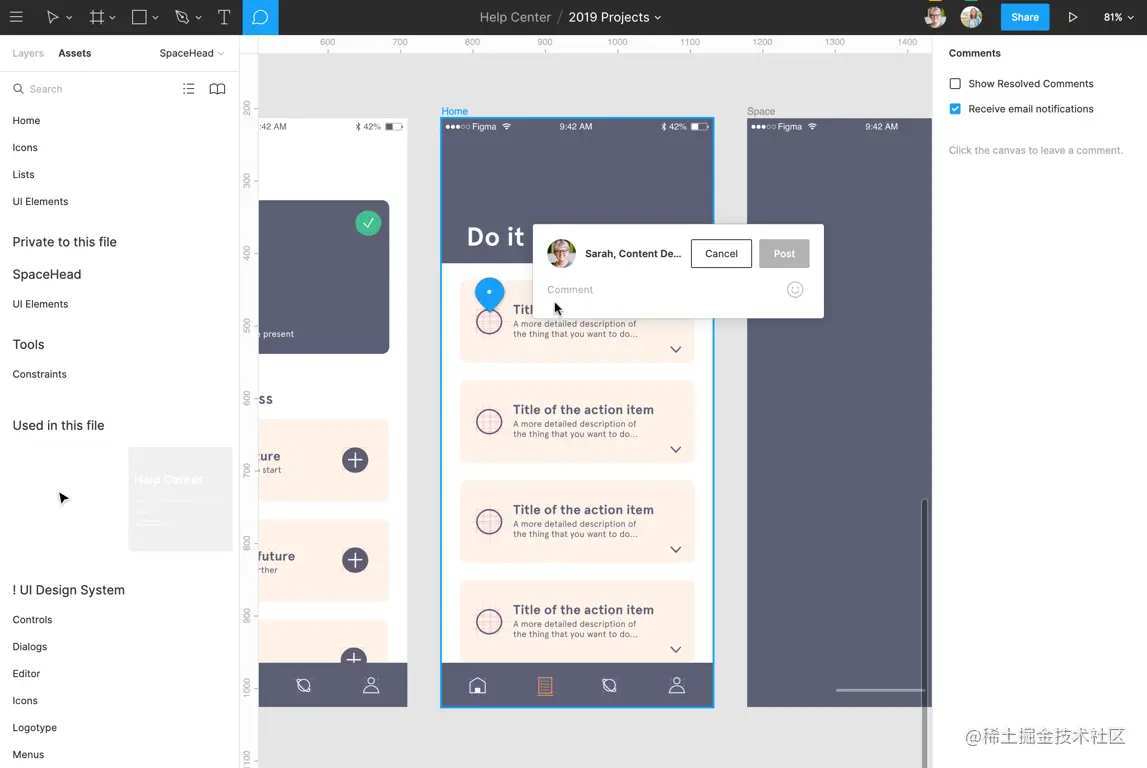Open the Lists assets category
This screenshot has width=1147, height=768.
tap(23, 174)
